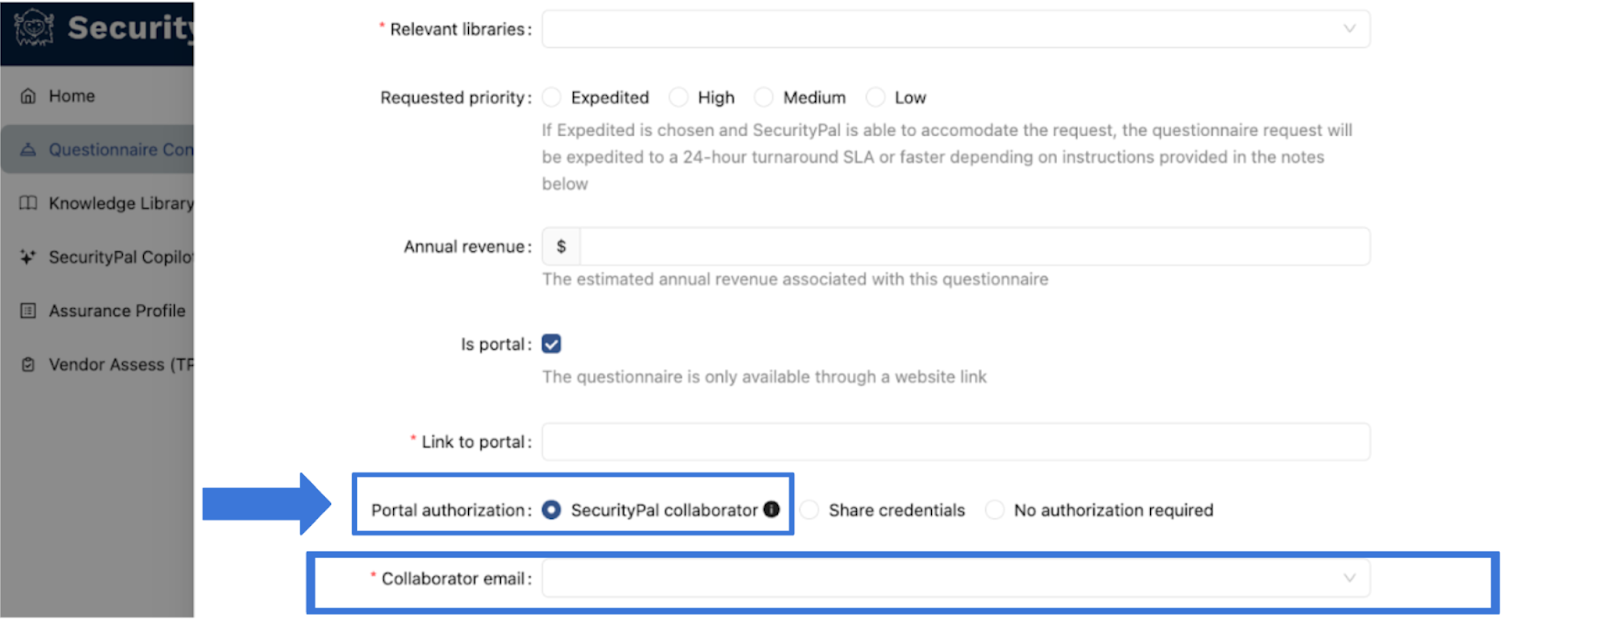The height and width of the screenshot is (619, 1600).
Task: Click the 'Is portal' field label
Action: coord(495,344)
